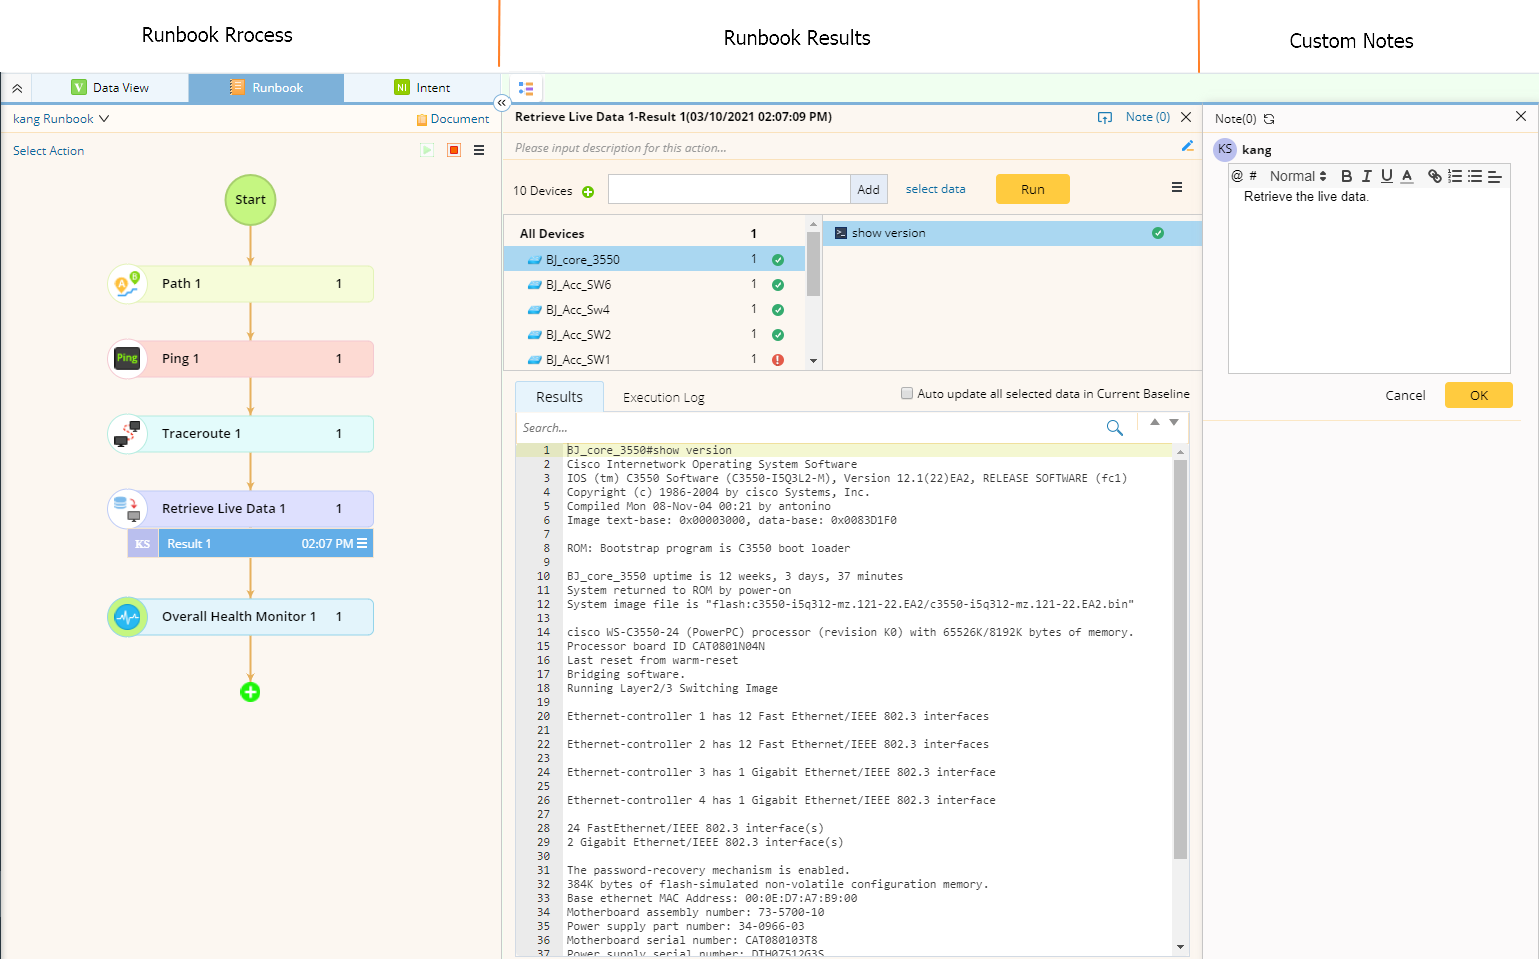Click the insert link icon in note editor
Viewport: 1539px width, 959px height.
pos(1434,176)
